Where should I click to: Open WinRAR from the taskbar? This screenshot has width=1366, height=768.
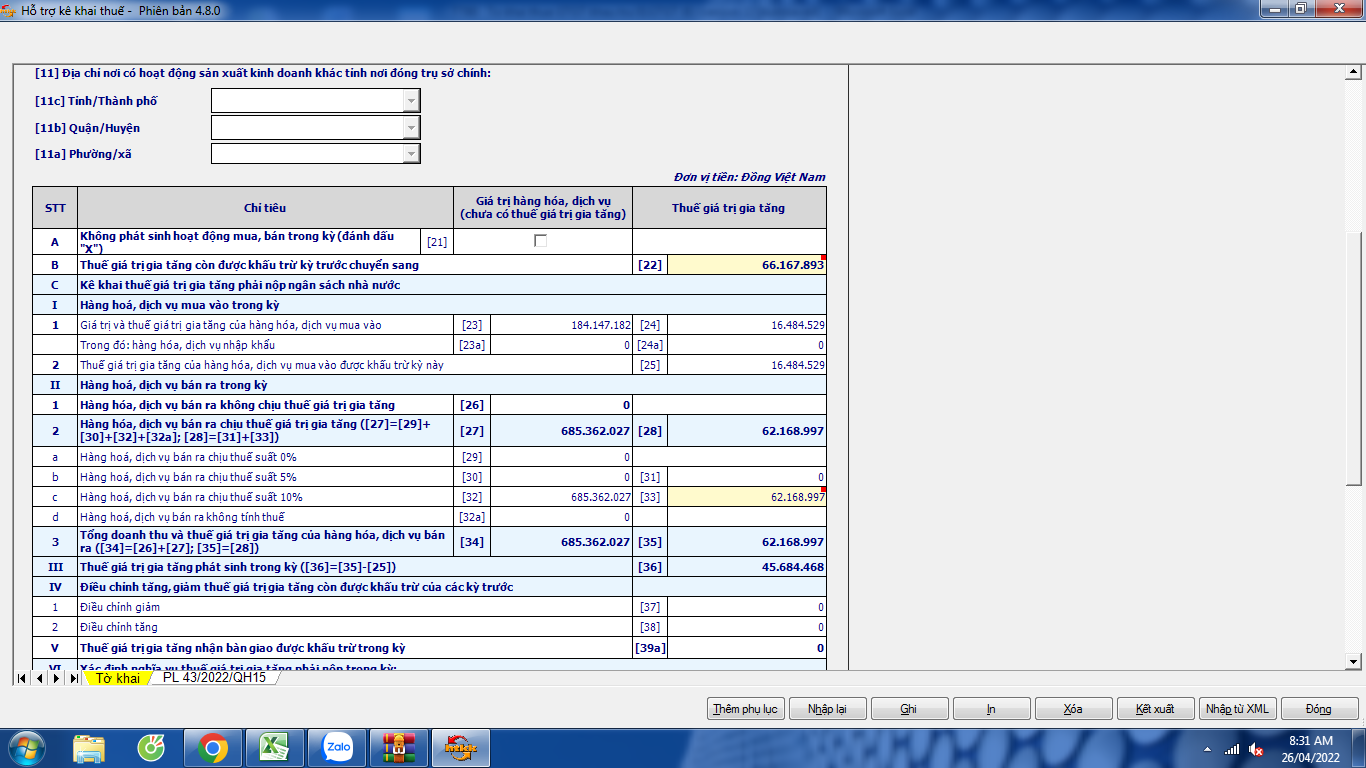(x=399, y=746)
